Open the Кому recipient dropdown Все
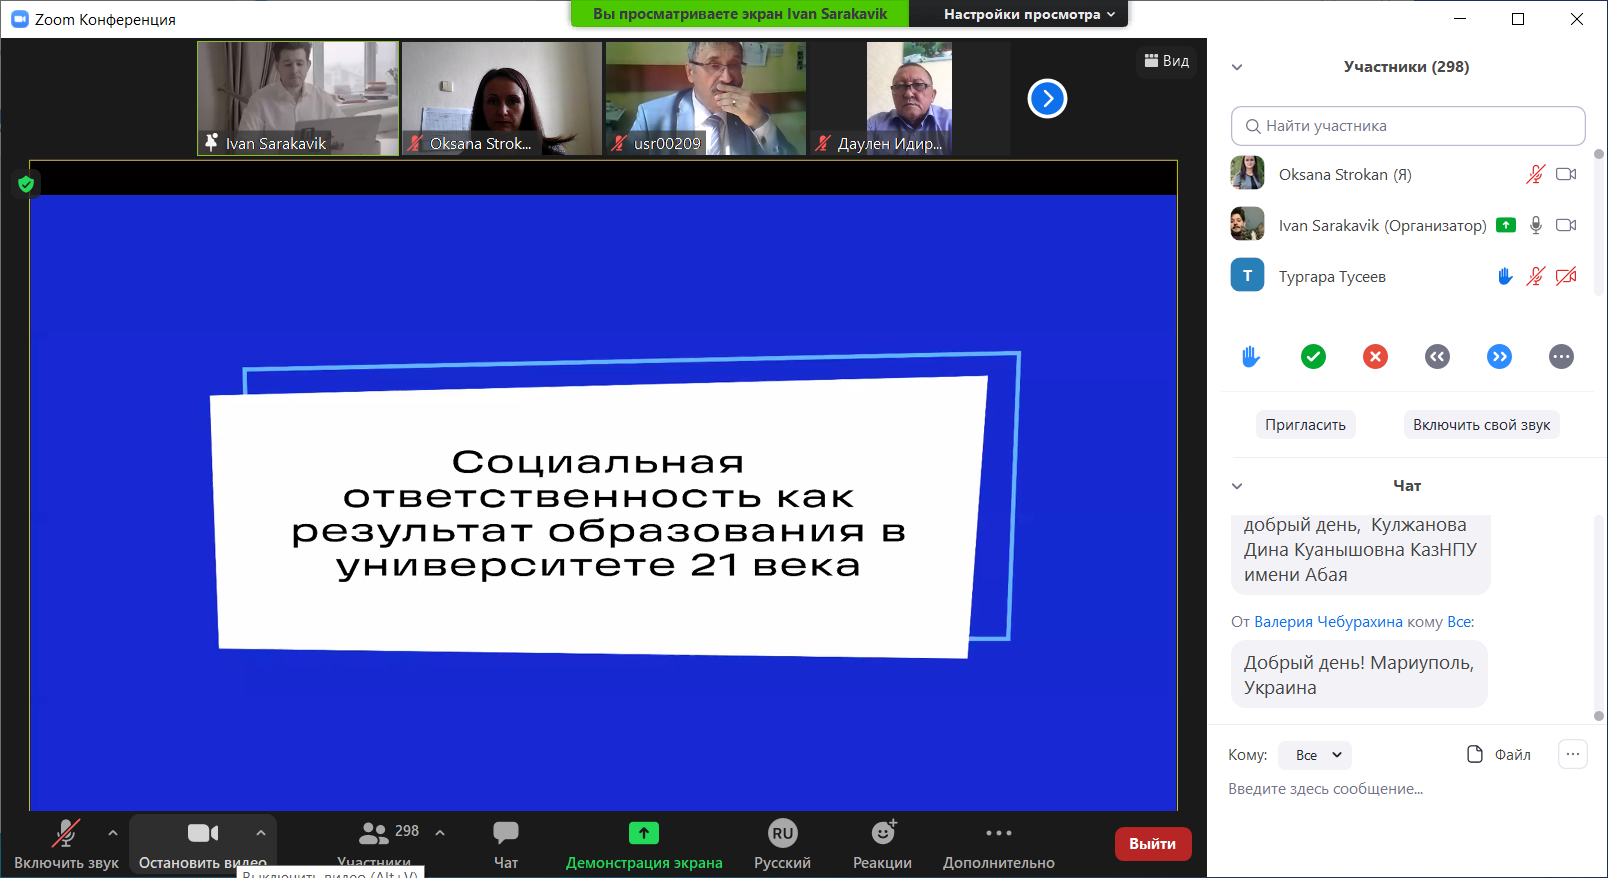Viewport: 1608px width, 878px height. coord(1315,755)
